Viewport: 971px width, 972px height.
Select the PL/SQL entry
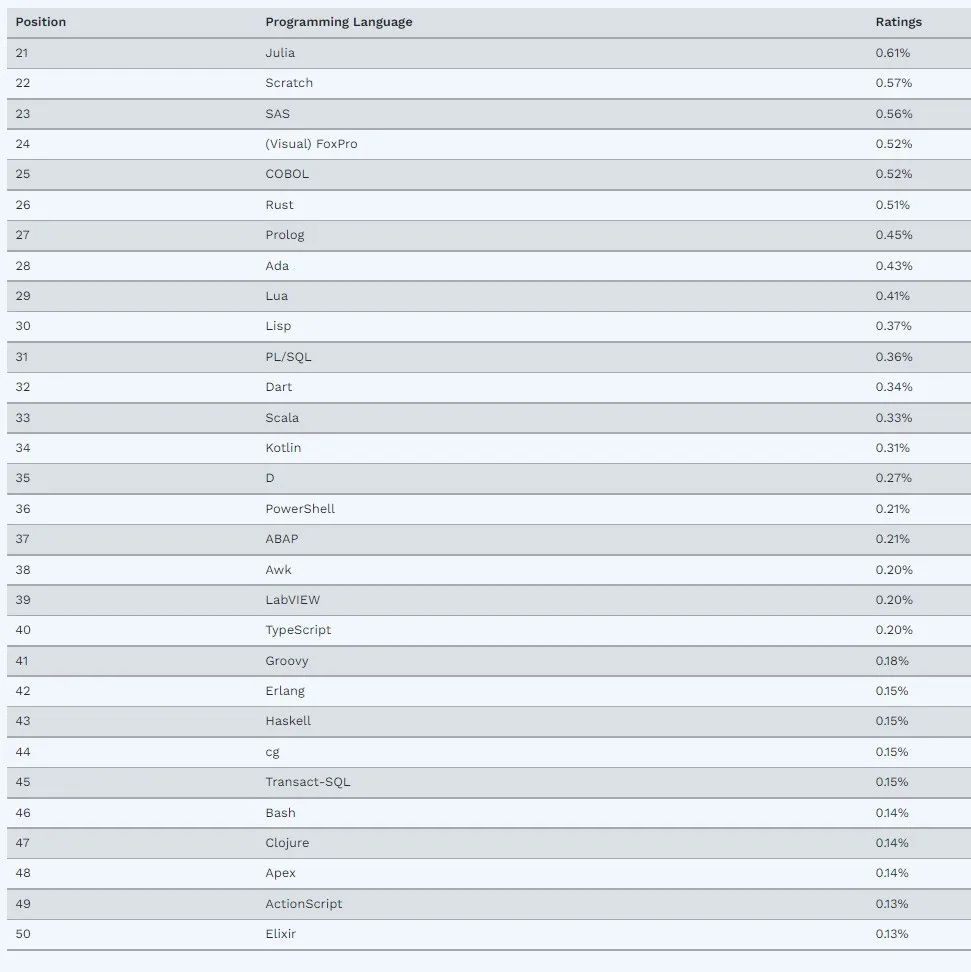coord(289,357)
